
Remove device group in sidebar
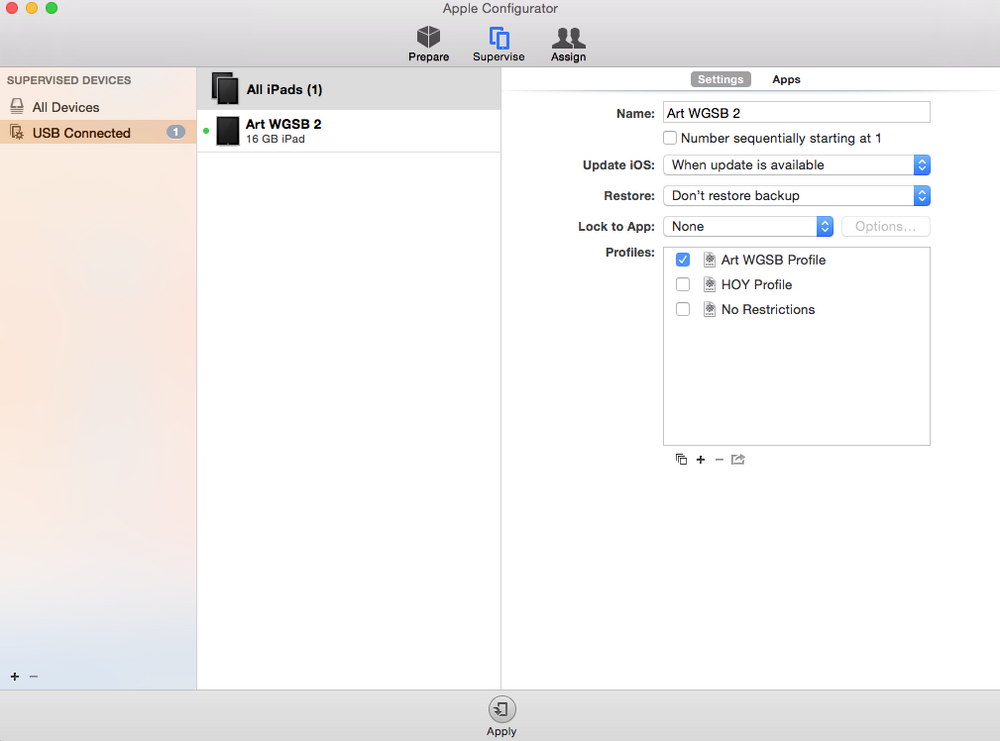point(34,677)
